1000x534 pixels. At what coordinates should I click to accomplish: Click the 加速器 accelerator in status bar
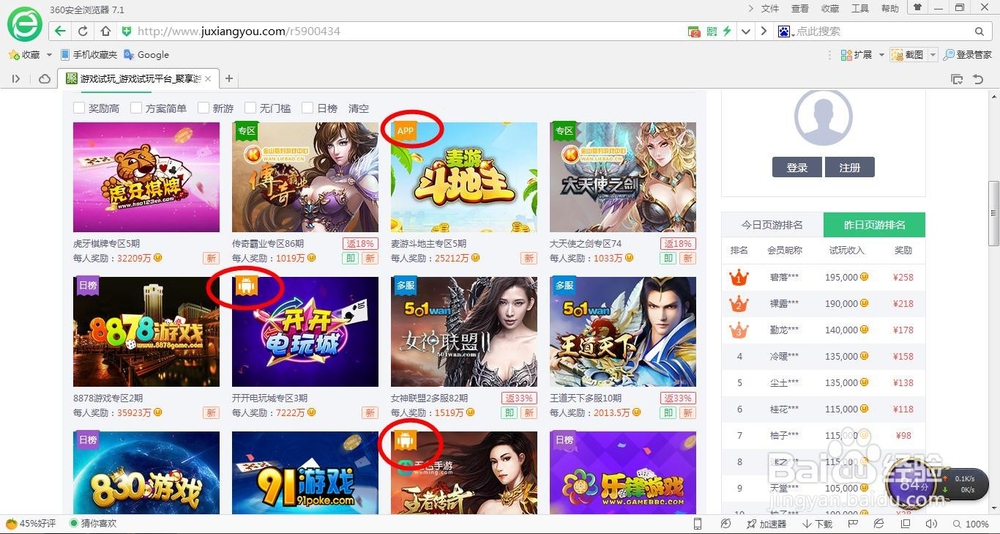point(767,524)
